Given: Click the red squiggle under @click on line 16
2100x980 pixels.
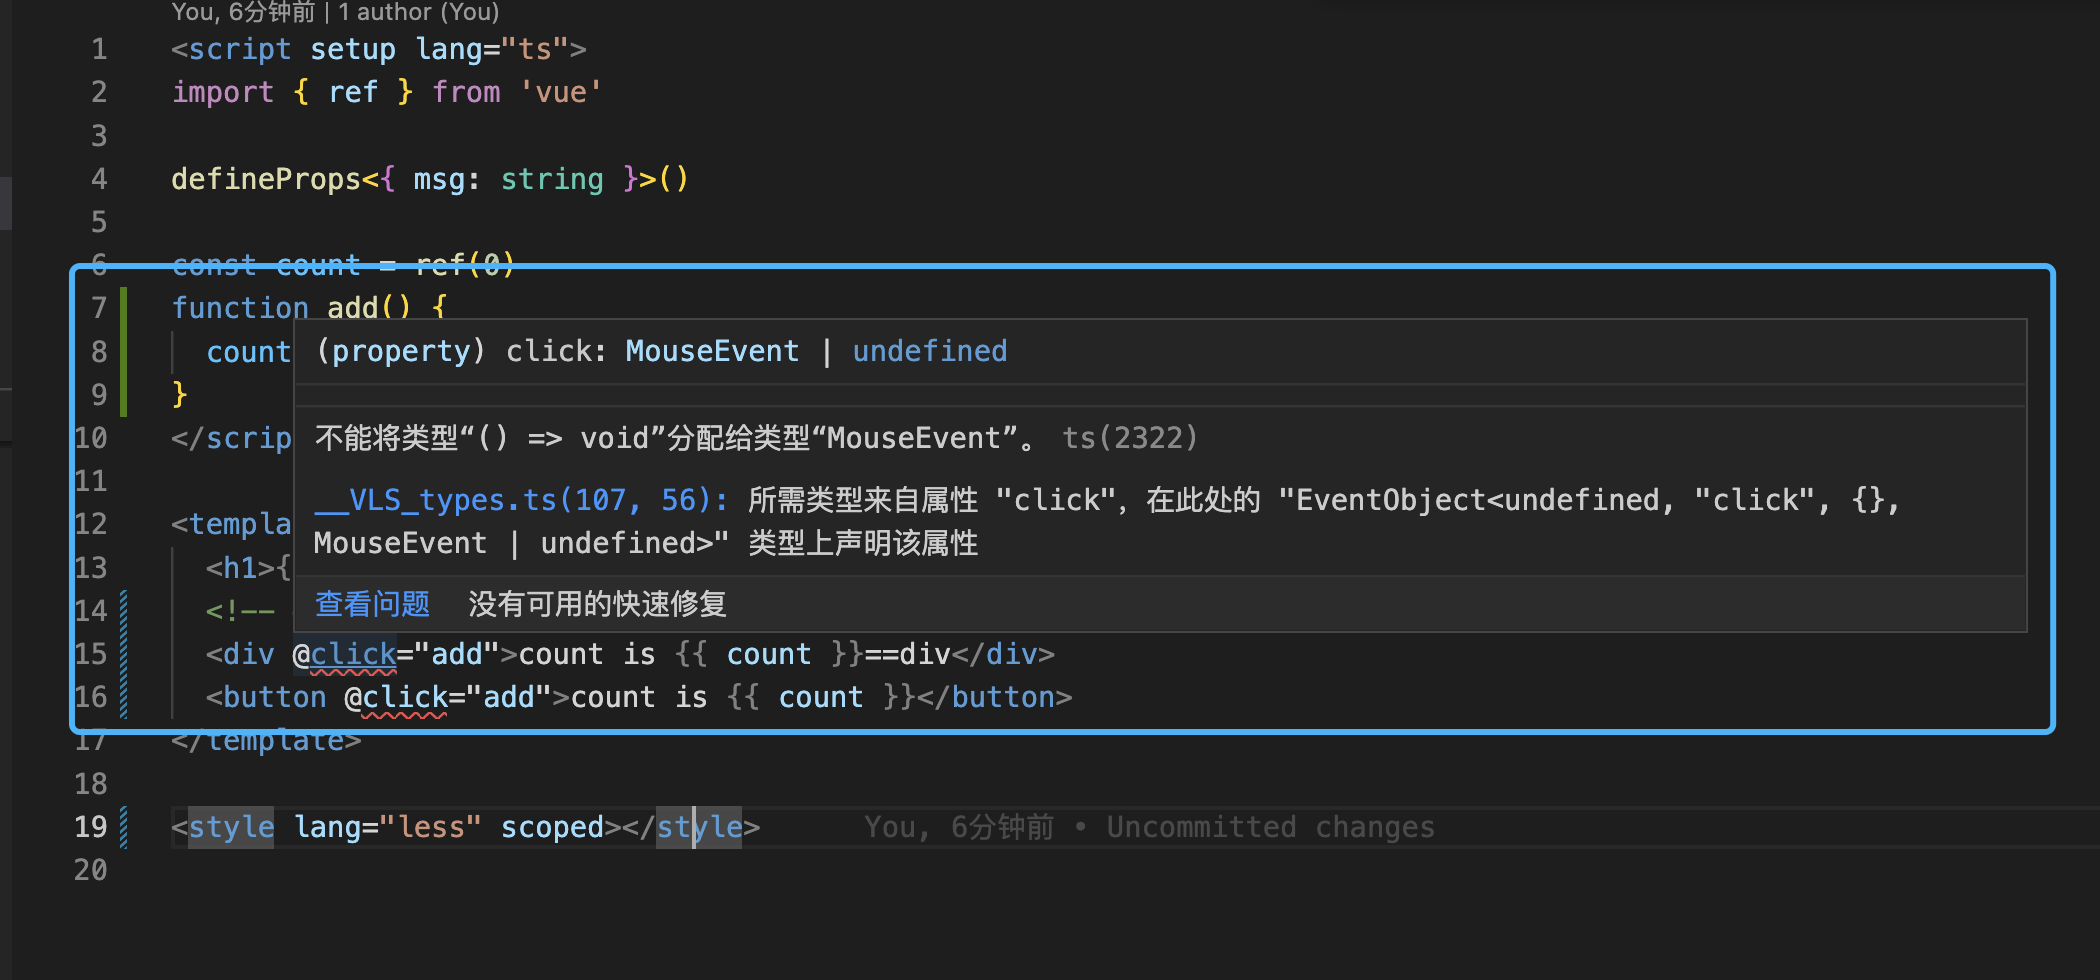Looking at the screenshot, I should pos(400,712).
